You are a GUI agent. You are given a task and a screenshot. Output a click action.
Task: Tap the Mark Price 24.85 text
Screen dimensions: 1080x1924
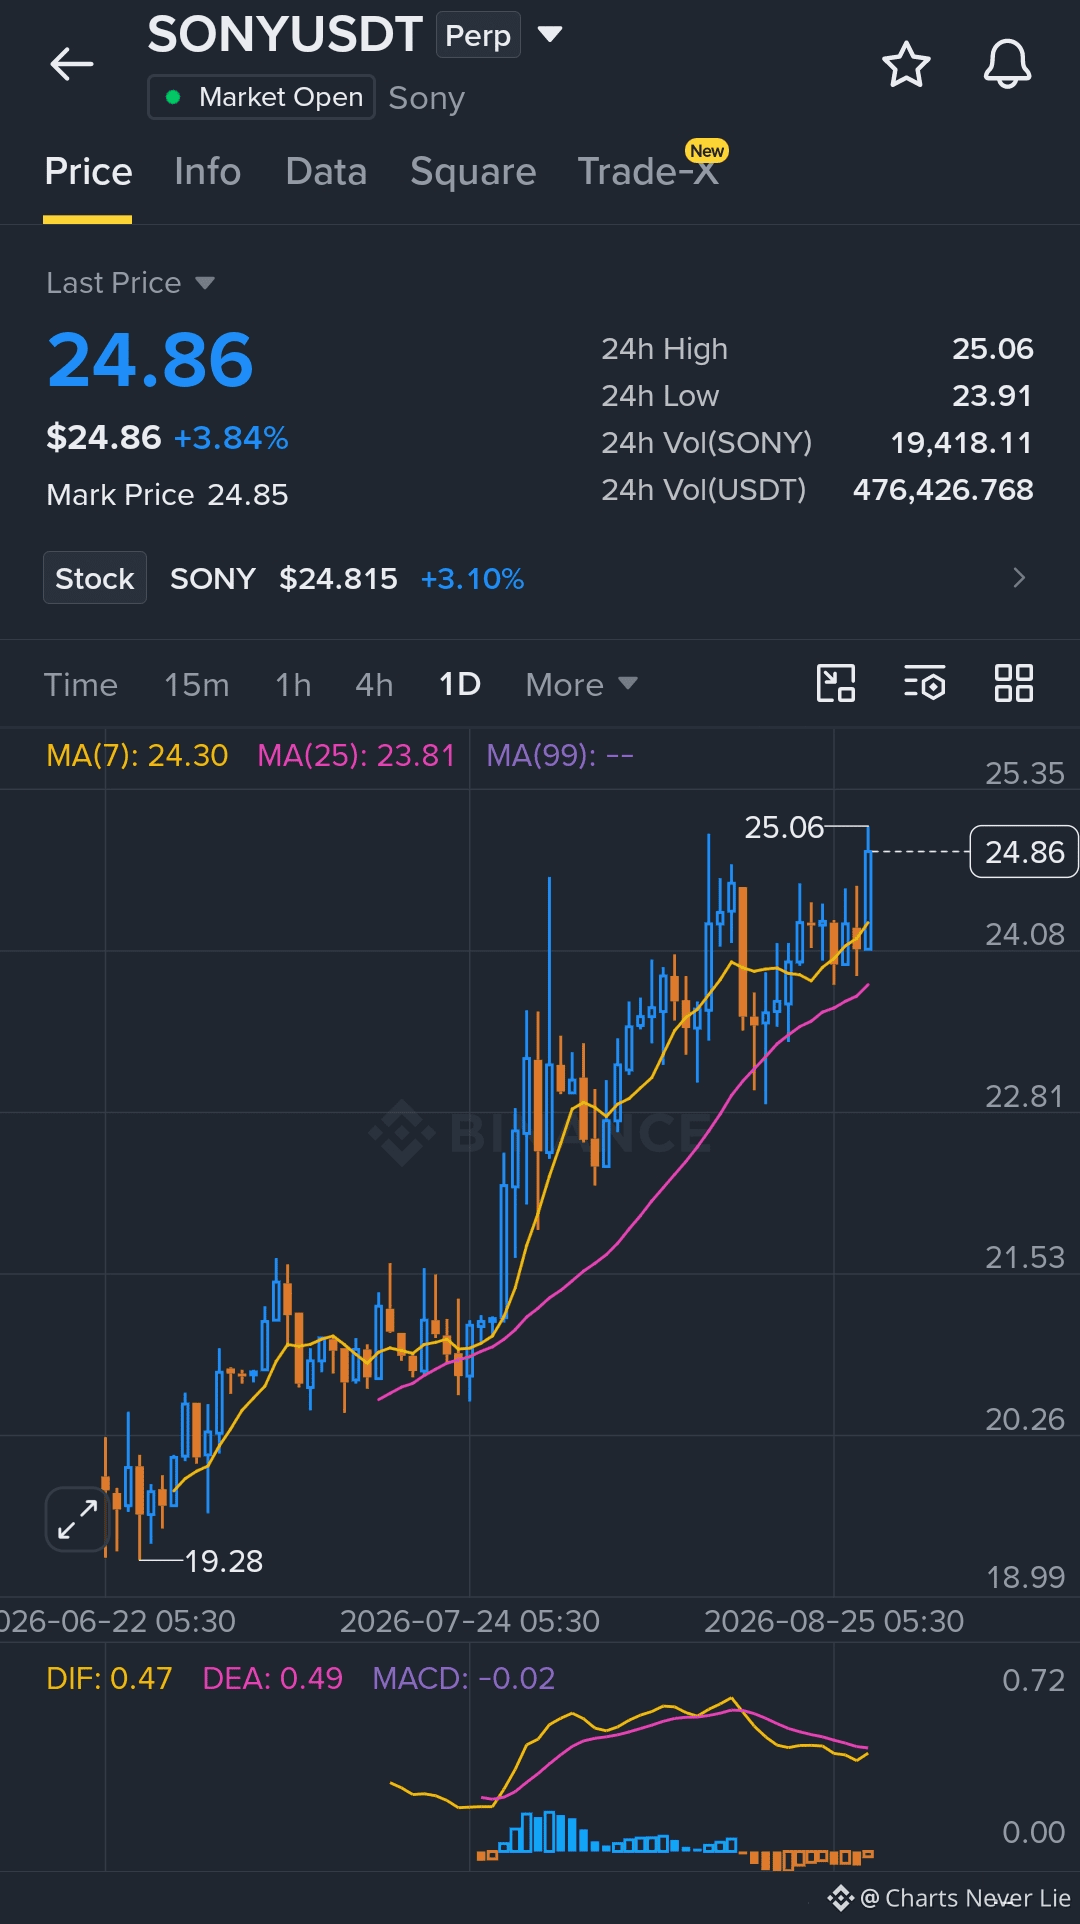[167, 495]
